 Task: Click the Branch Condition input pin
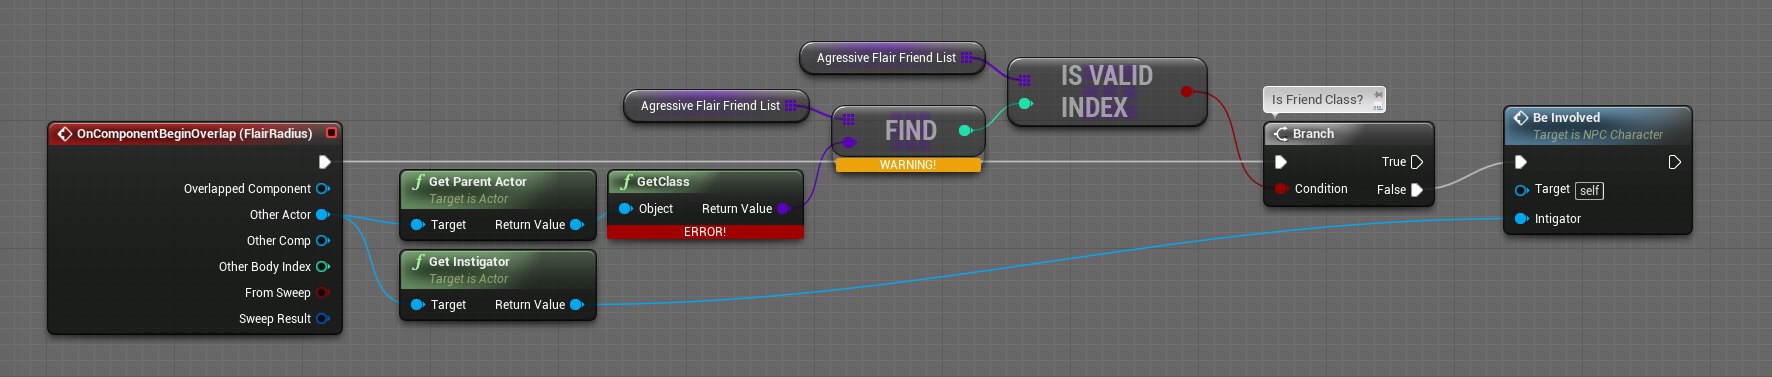click(1281, 189)
